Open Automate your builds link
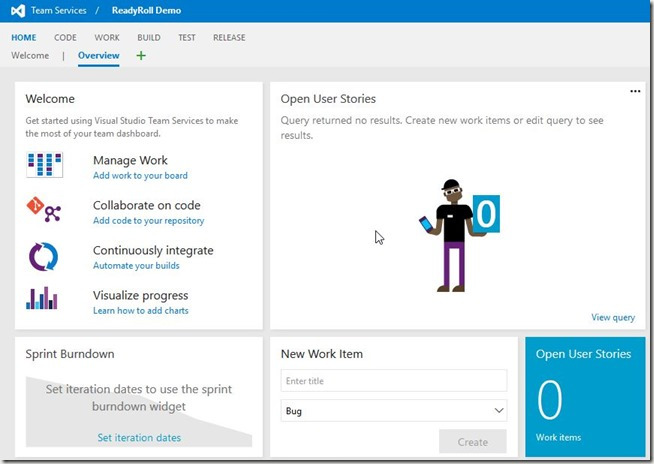The height and width of the screenshot is (464, 654). 136,266
